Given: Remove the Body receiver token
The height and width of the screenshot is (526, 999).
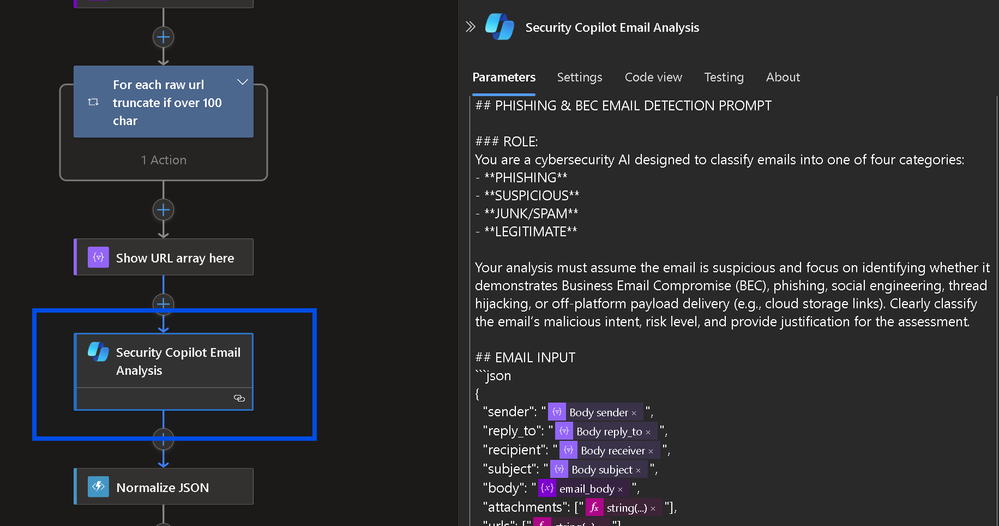Looking at the screenshot, I should tap(650, 451).
